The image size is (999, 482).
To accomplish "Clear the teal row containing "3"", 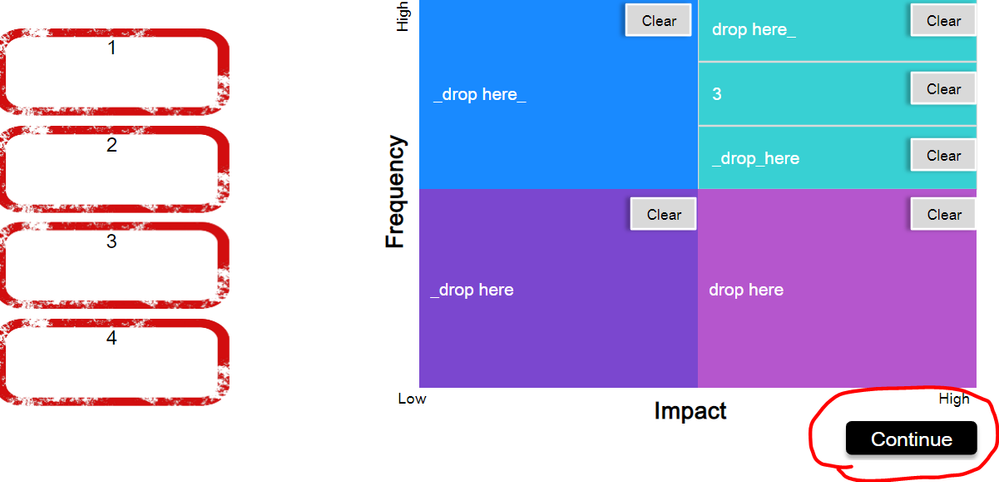I will [x=943, y=89].
